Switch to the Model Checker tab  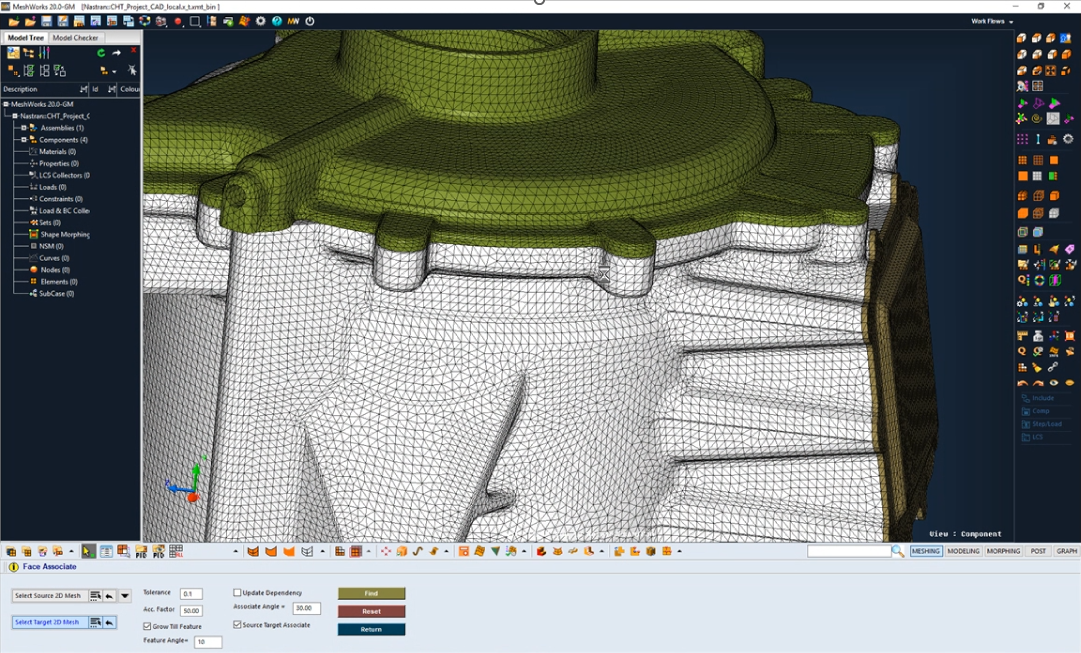75,38
